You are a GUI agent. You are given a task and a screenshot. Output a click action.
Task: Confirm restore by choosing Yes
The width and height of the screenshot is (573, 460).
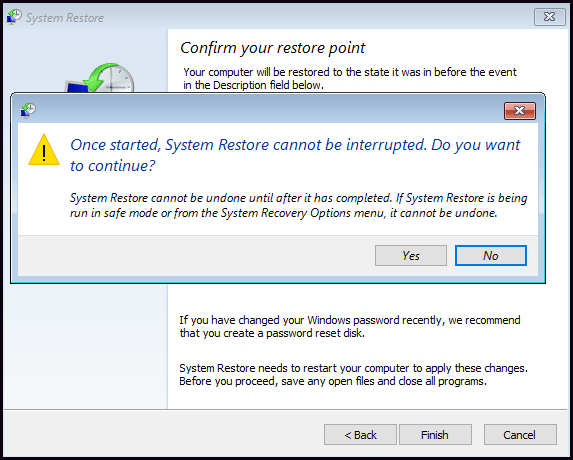(411, 255)
